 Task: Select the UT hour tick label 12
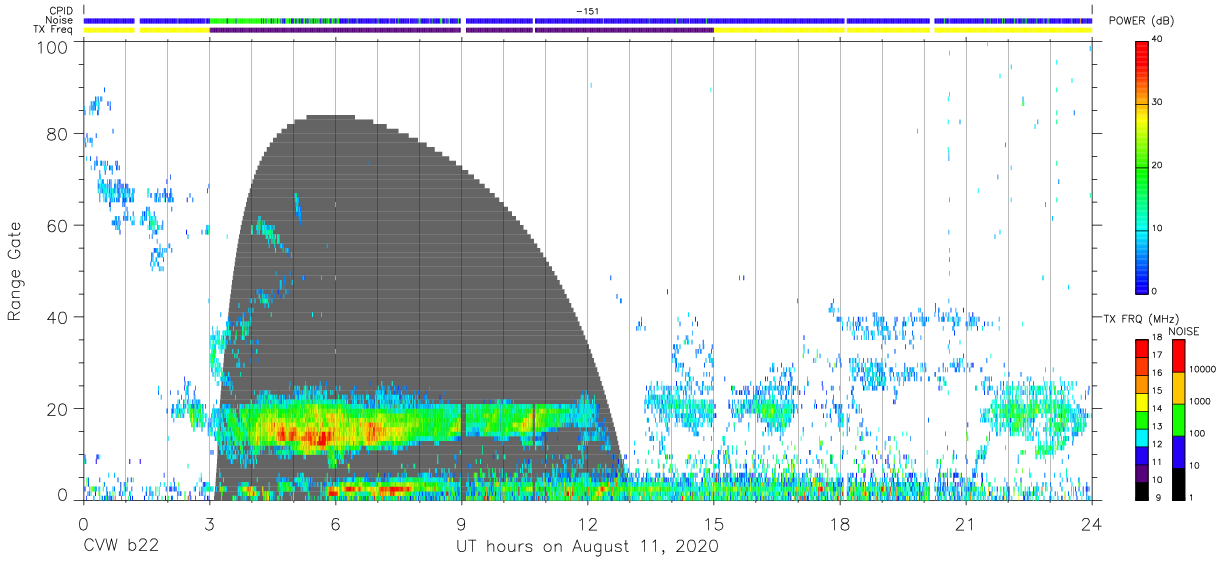point(588,523)
